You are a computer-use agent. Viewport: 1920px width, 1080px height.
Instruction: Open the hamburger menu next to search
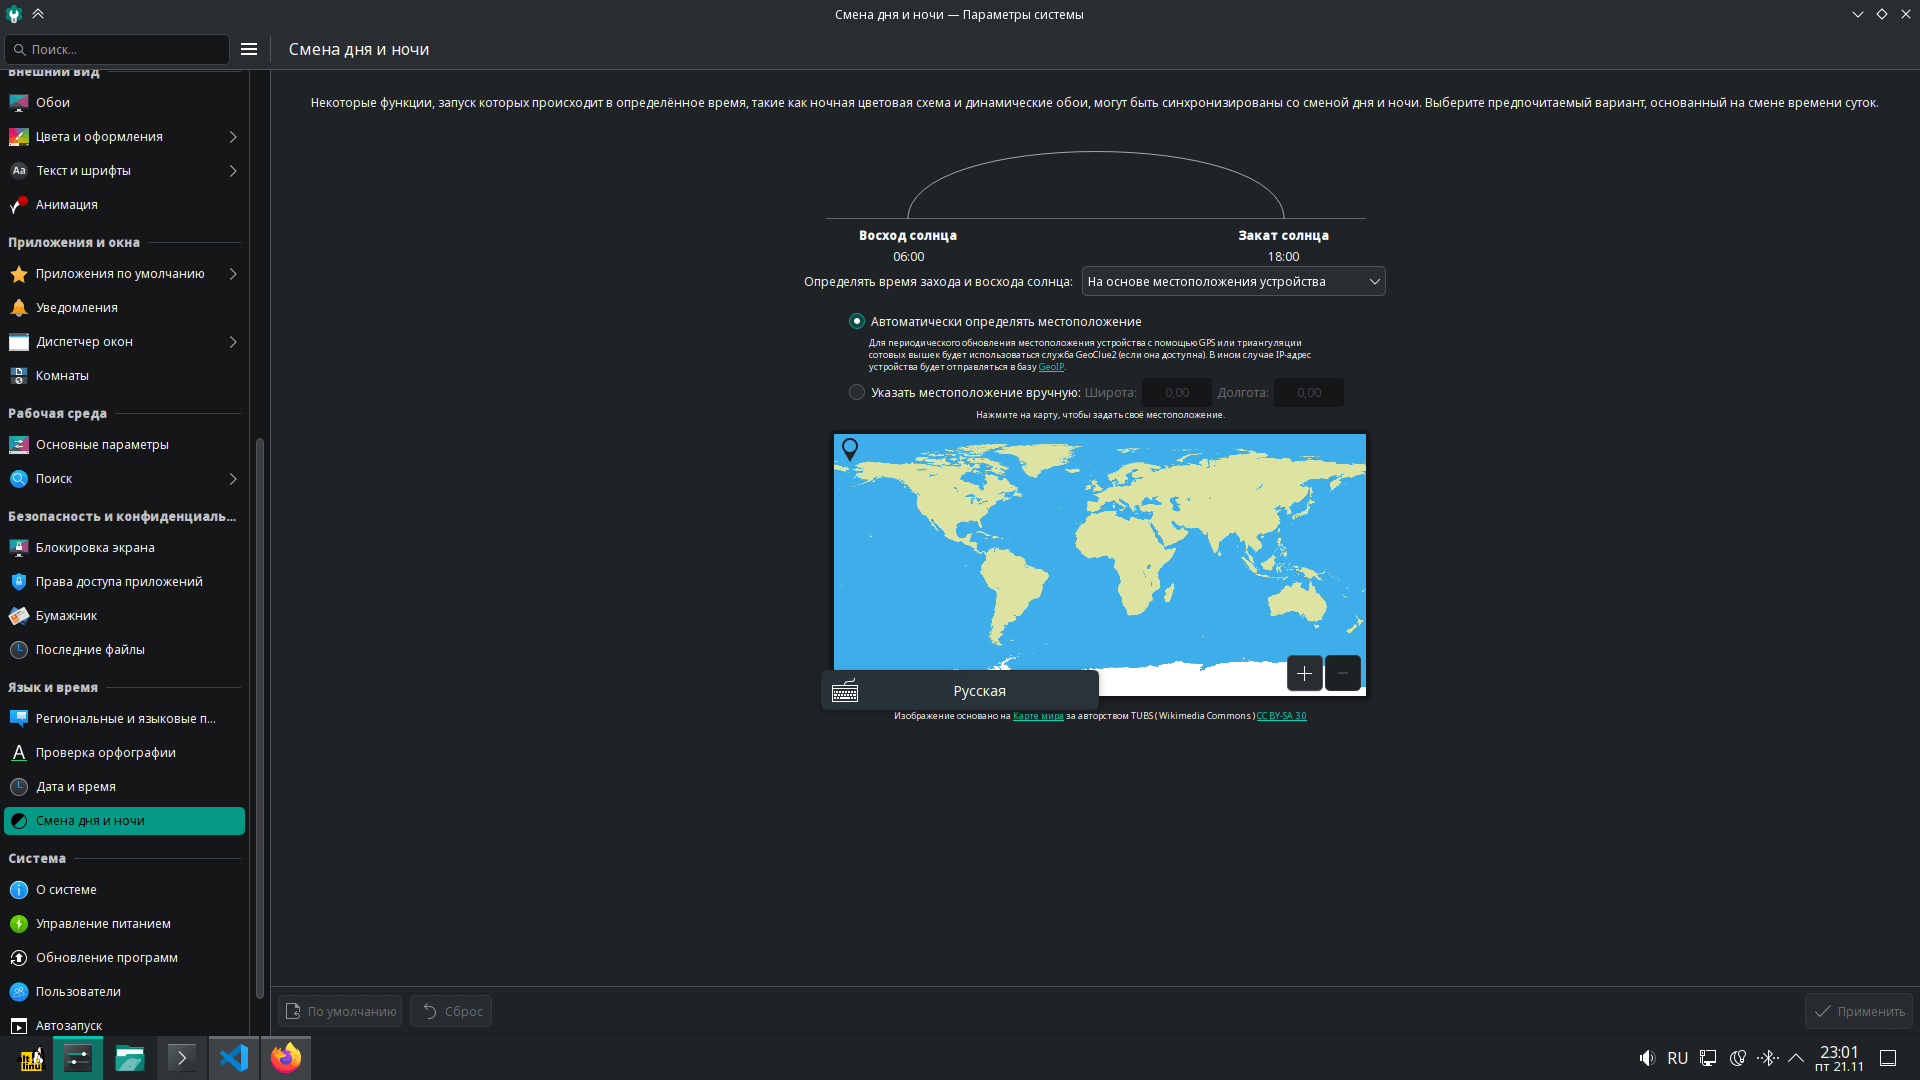point(249,49)
